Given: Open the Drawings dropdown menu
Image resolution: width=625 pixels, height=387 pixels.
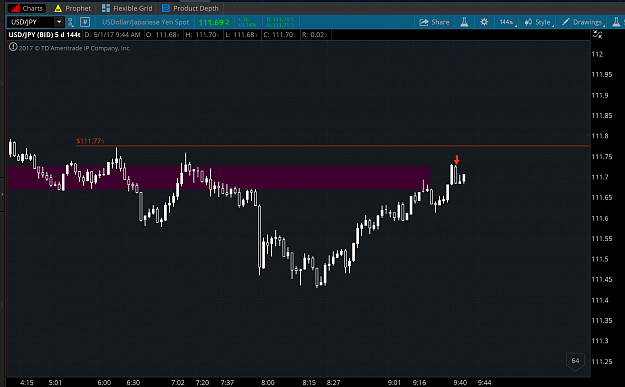Looking at the screenshot, I should point(583,22).
